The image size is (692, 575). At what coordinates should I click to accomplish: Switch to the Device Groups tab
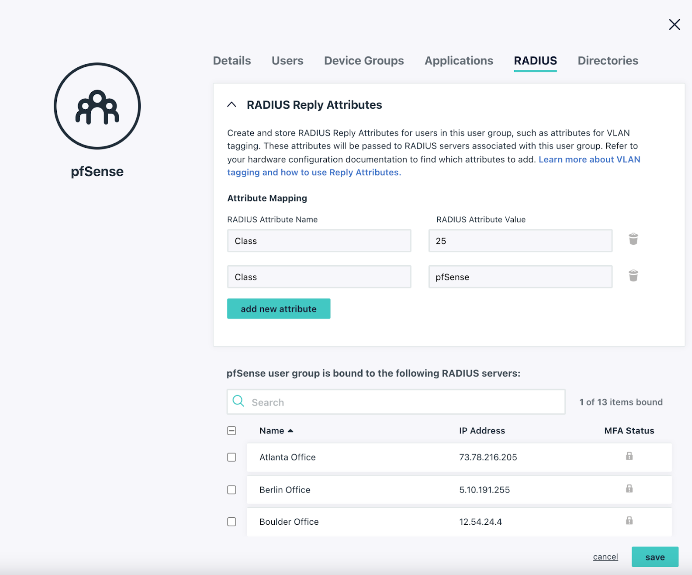tap(364, 61)
